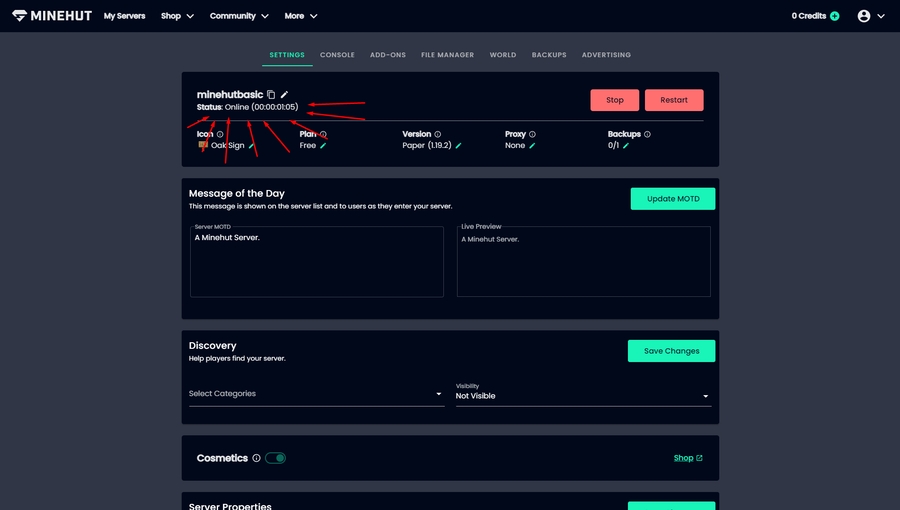Restart the server
900x510 pixels.
674,100
